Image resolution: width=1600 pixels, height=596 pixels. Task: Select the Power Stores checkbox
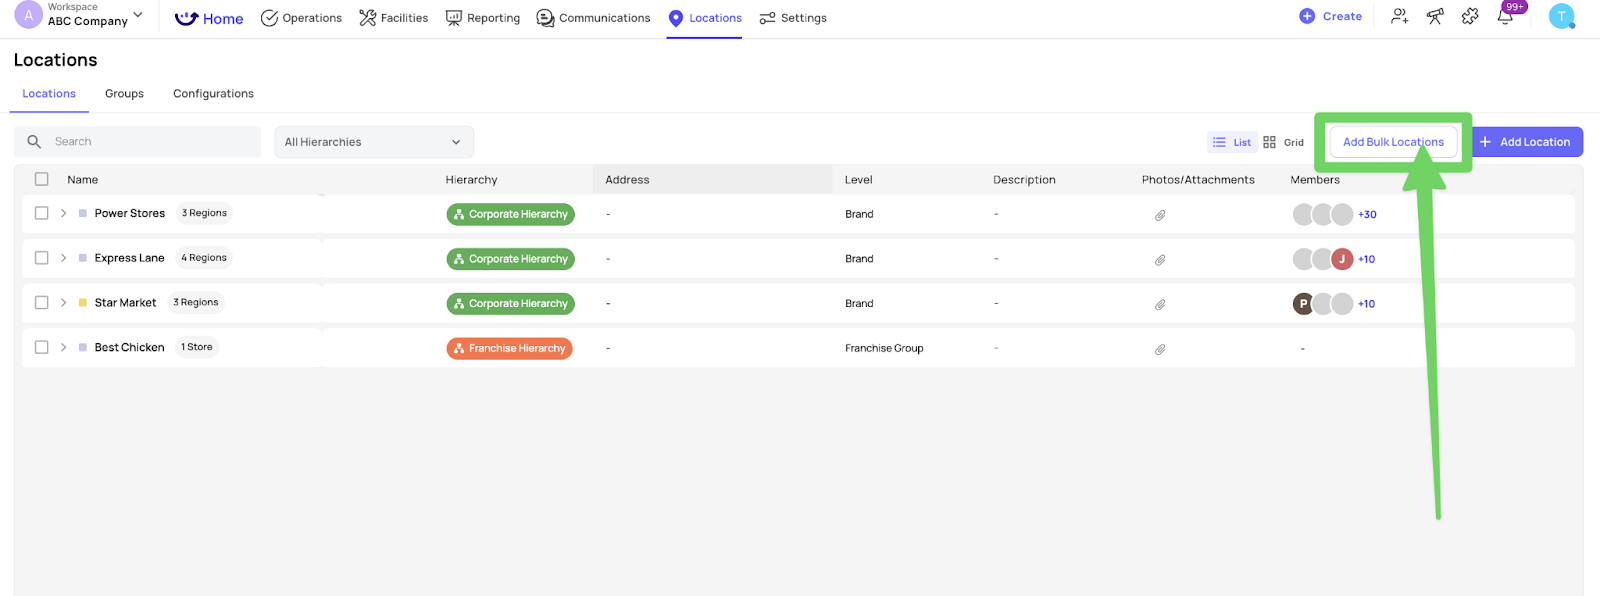42,213
